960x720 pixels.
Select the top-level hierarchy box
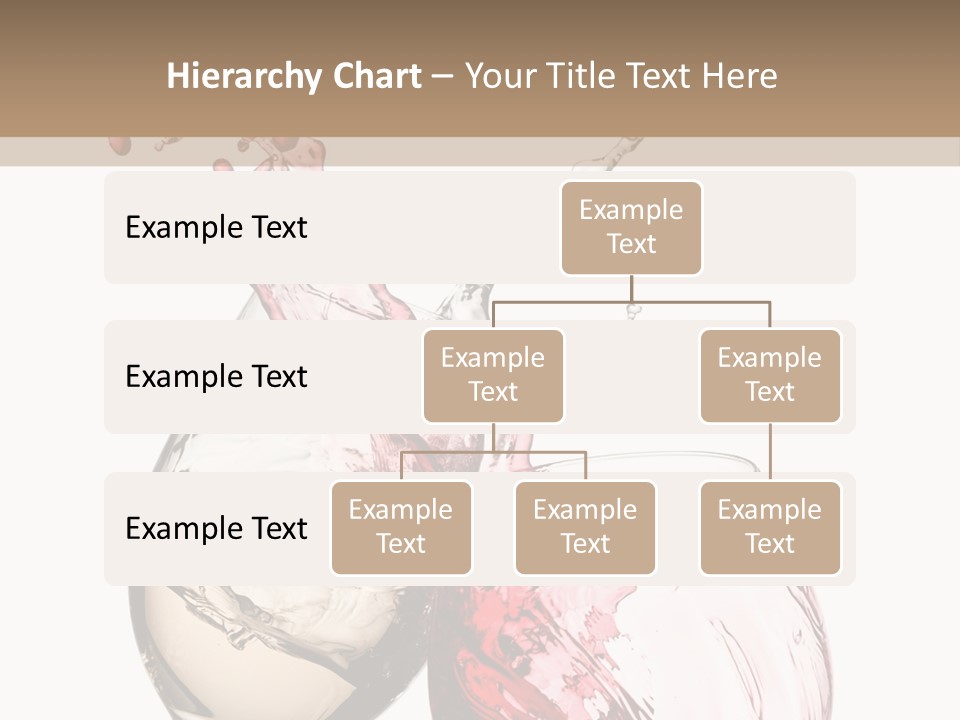point(631,228)
